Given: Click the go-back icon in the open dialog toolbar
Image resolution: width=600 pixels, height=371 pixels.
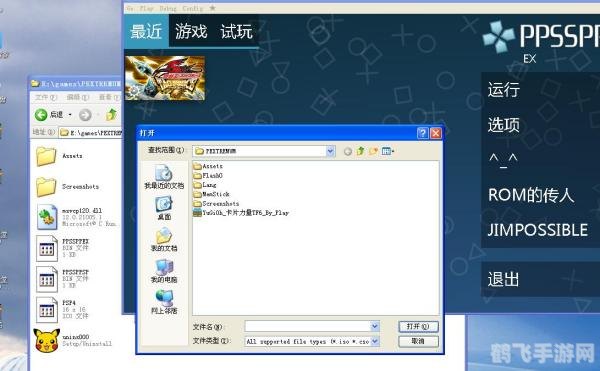Looking at the screenshot, I should tap(347, 151).
